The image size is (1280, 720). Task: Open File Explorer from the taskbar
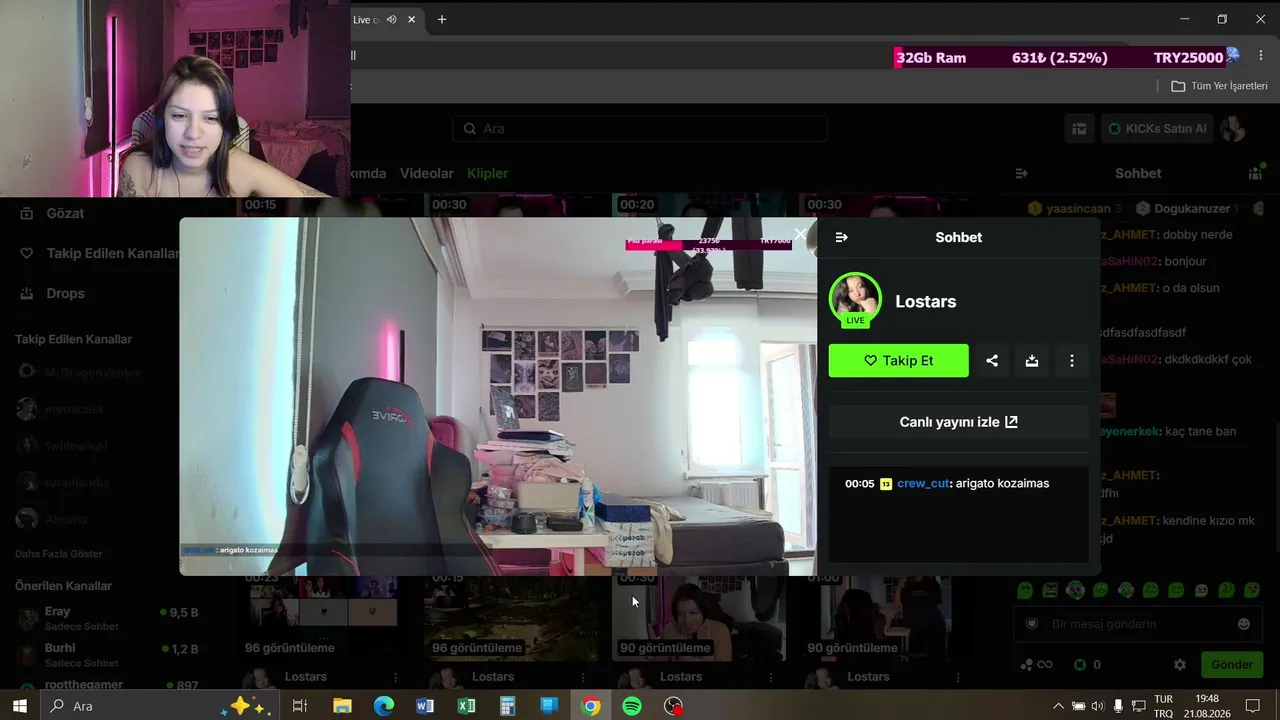342,706
